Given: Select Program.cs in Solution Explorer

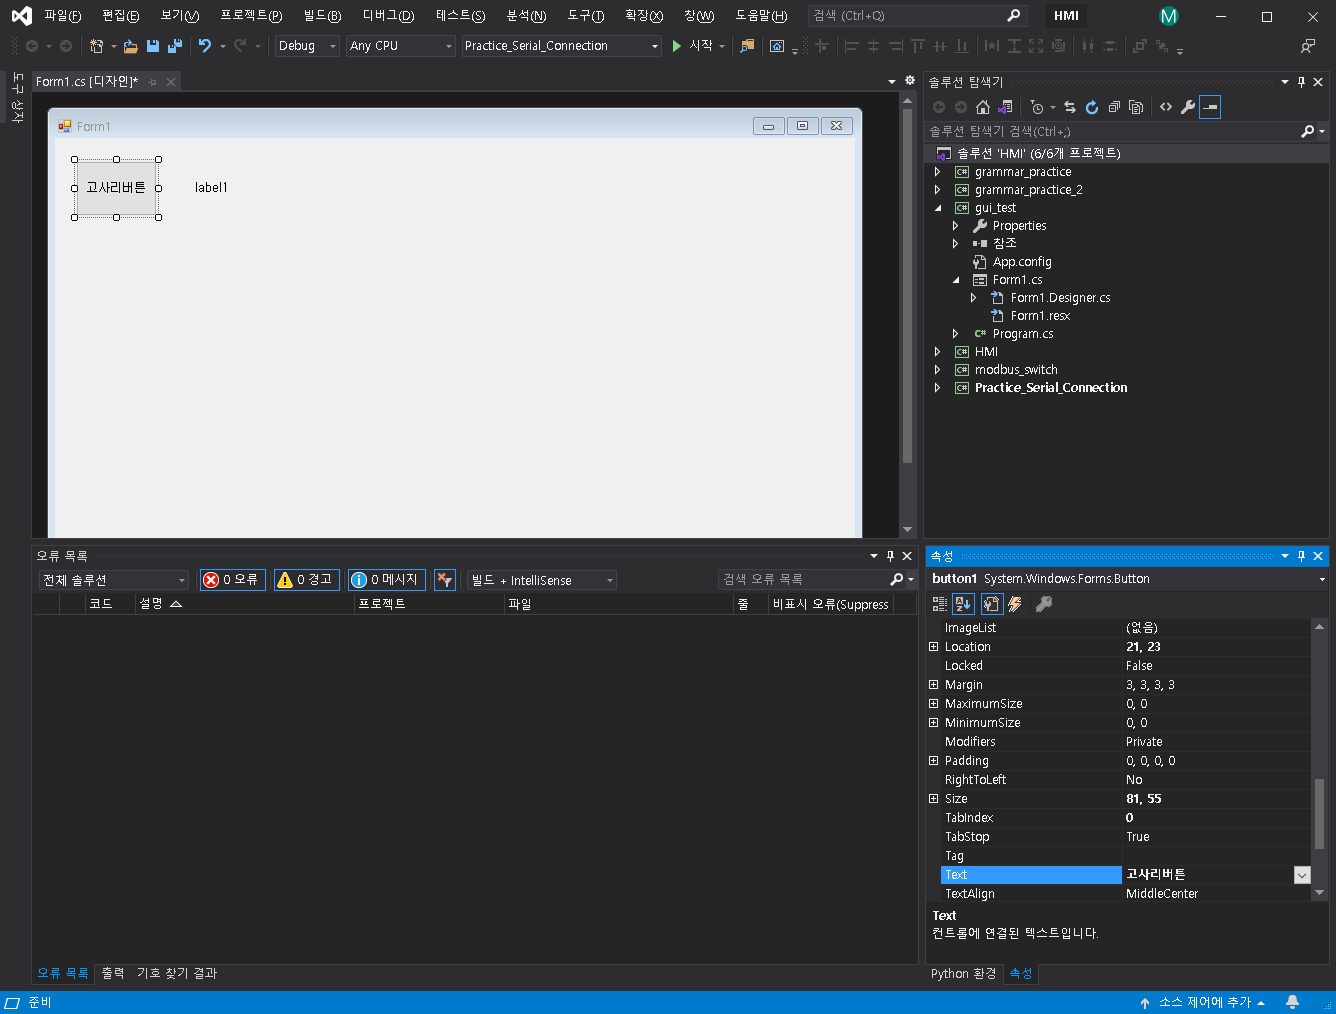Looking at the screenshot, I should coord(1023,334).
